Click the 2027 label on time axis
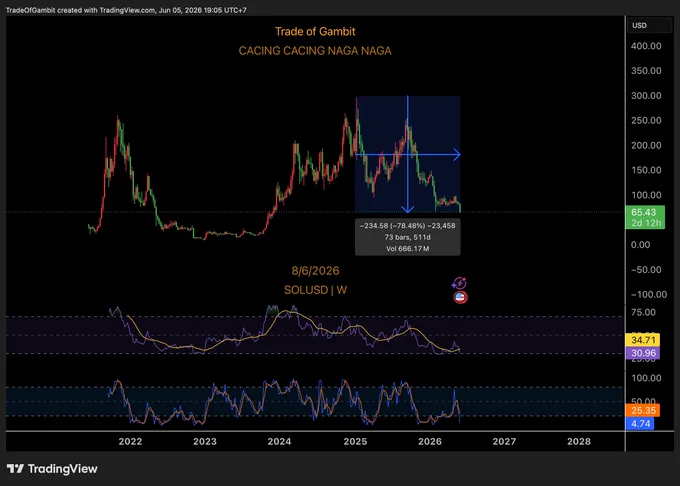The image size is (680, 486). click(504, 441)
